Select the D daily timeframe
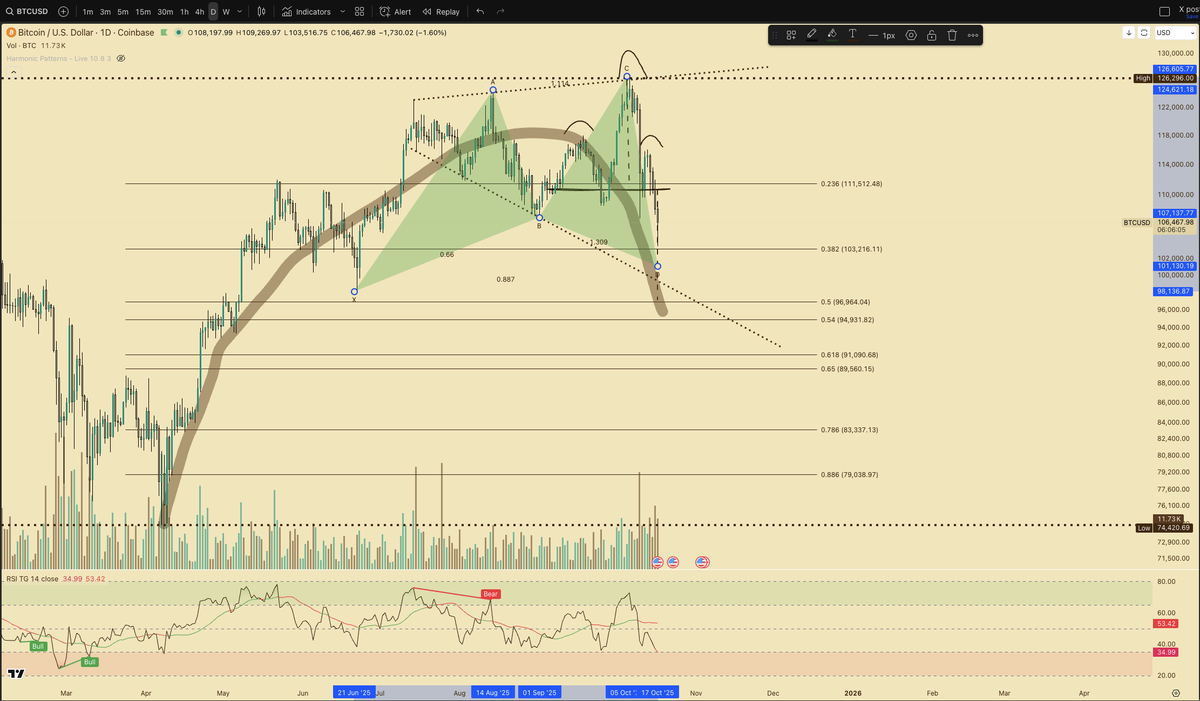Screen dimensions: 1200x701 coord(213,12)
